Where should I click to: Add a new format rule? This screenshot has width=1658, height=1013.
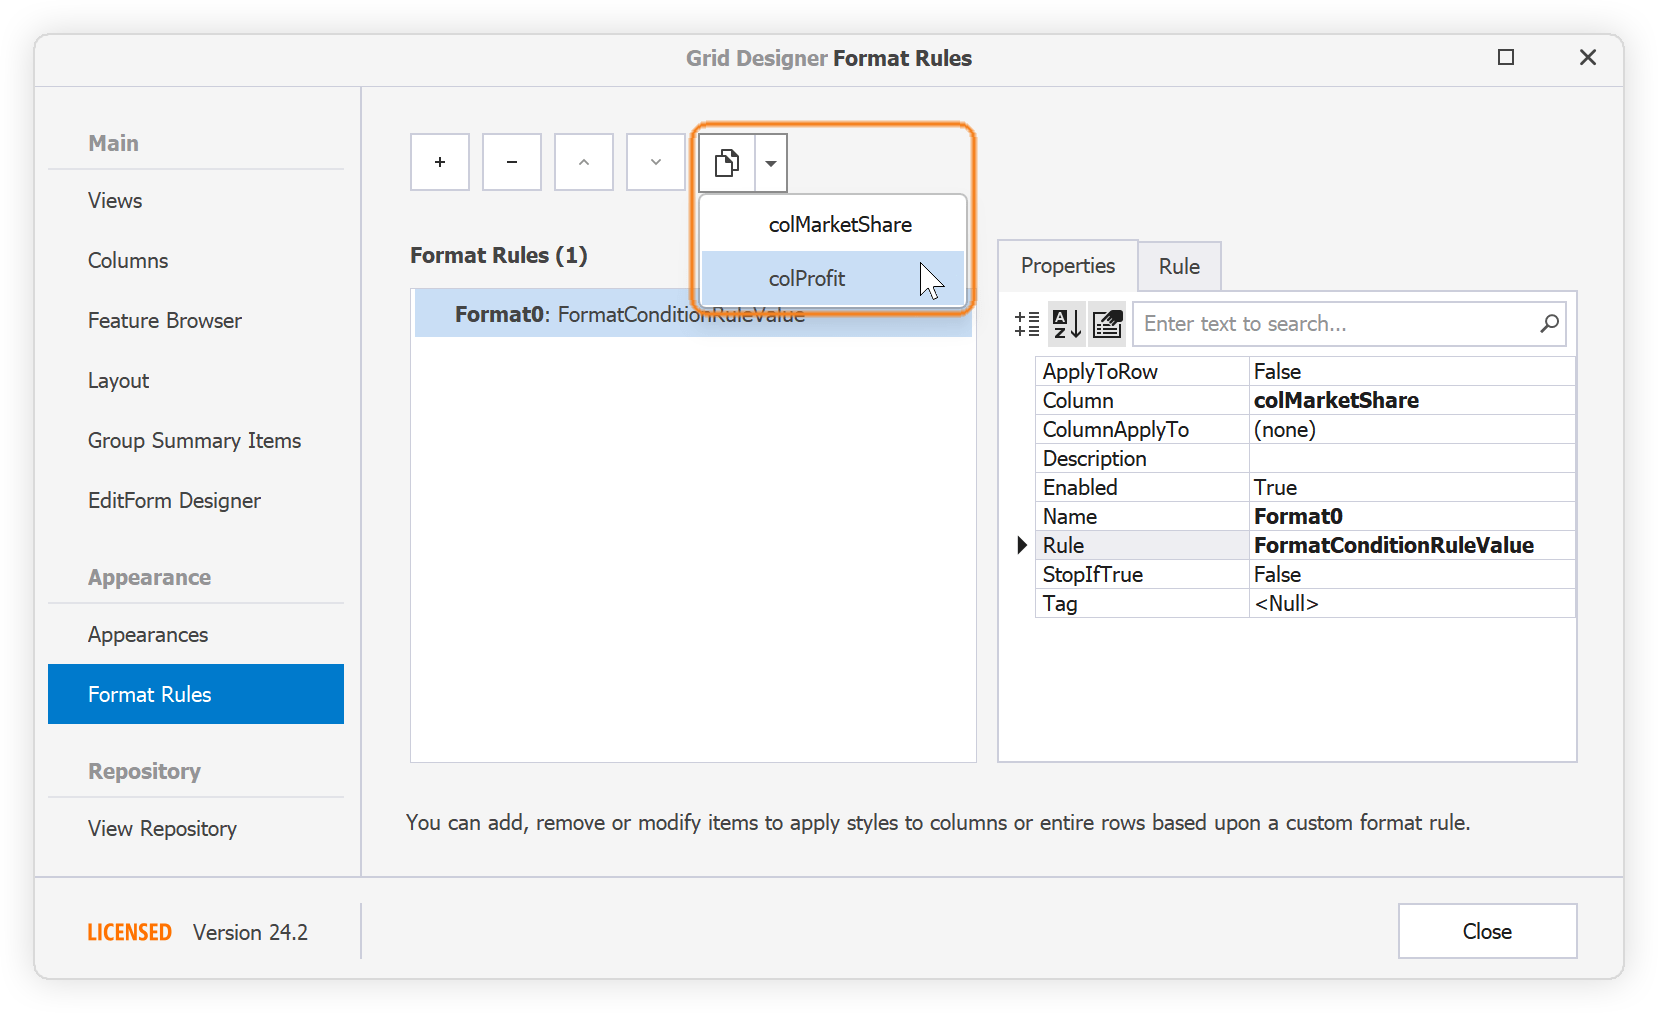click(439, 161)
